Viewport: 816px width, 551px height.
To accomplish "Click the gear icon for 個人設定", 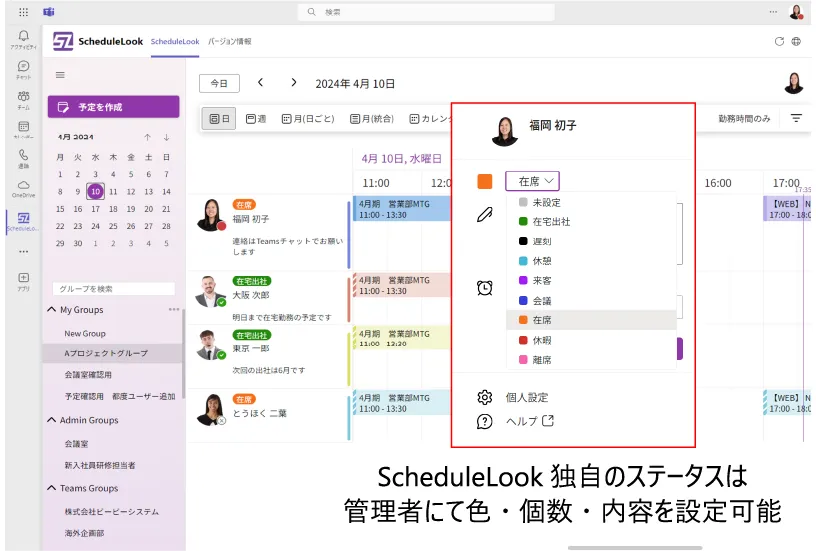I will click(x=484, y=398).
